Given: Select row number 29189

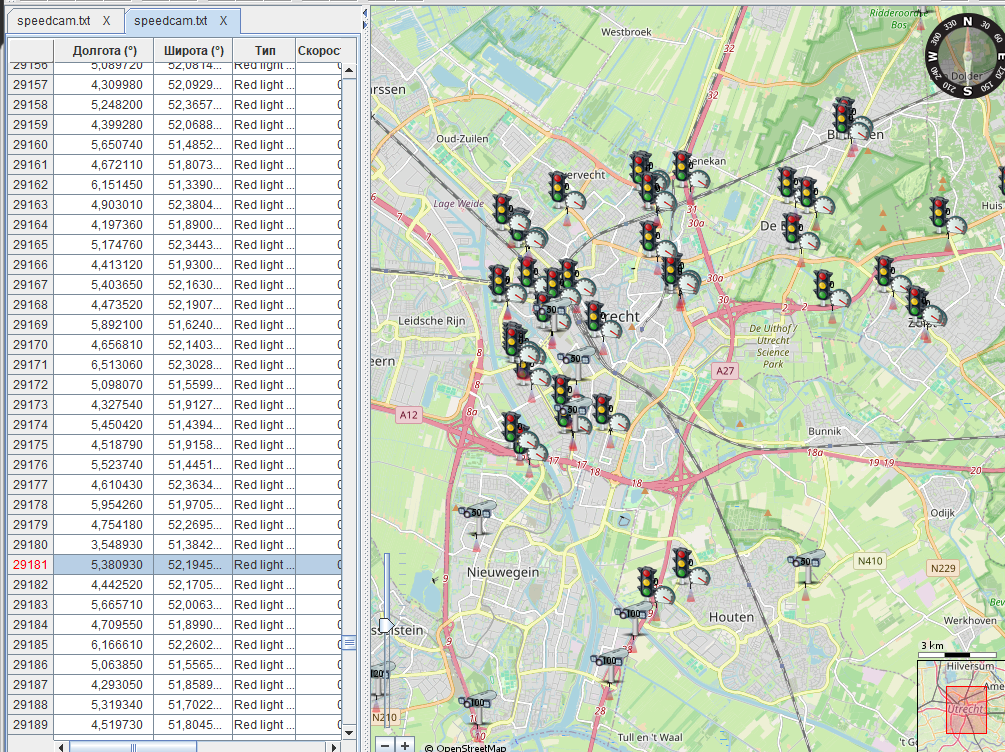Looking at the screenshot, I should (30, 725).
